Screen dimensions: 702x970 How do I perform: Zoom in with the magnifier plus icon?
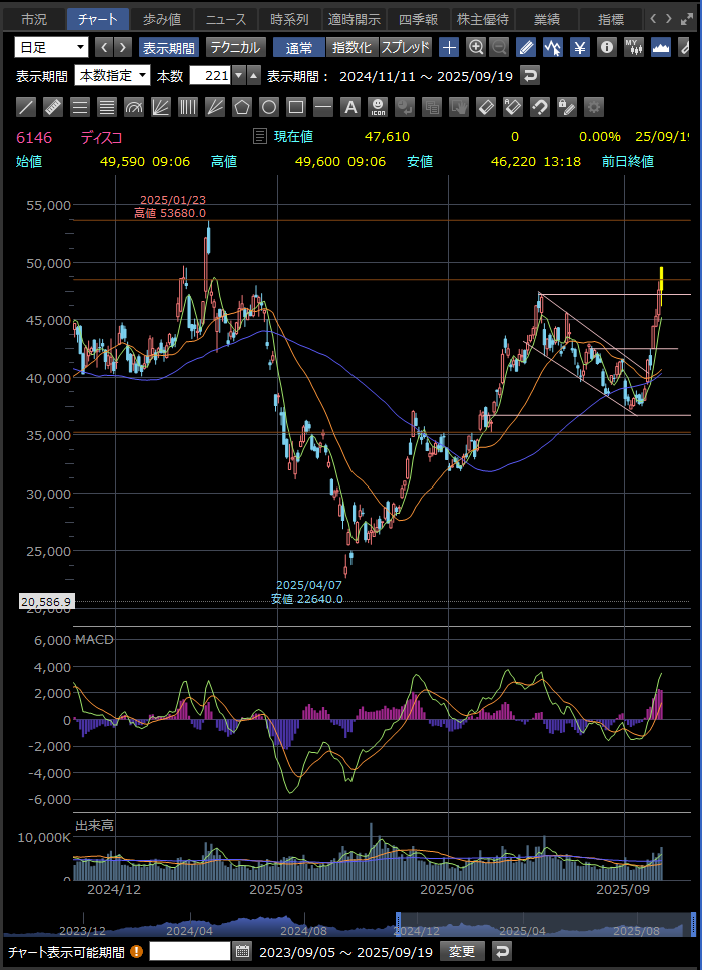[x=476, y=47]
